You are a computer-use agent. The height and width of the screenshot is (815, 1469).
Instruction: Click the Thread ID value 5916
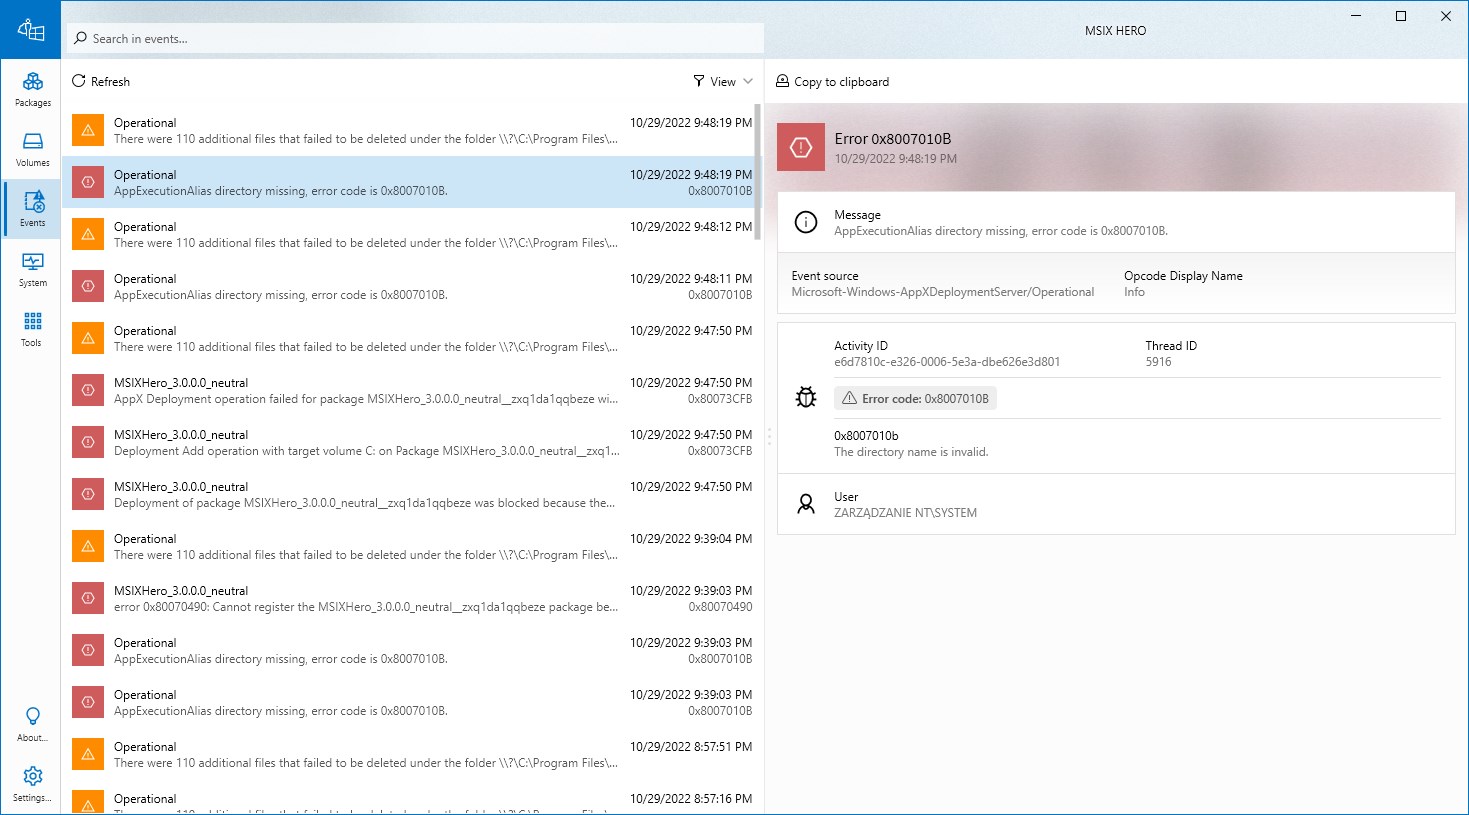[x=1158, y=362]
